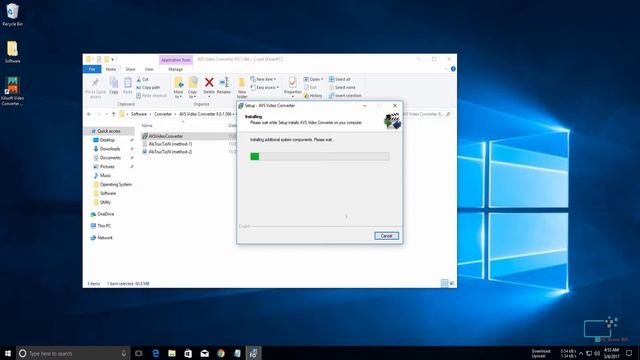Click Converter in the address breadcrumb
Screen dimensions: 640x360
163,114
